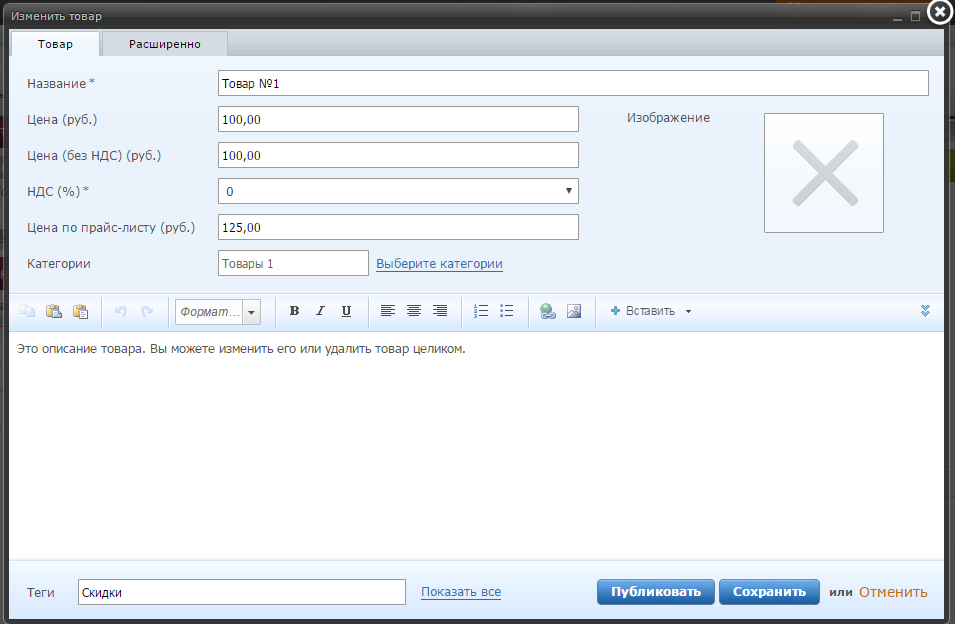Maximize the Изменить товар dialog
Image resolution: width=955 pixels, height=624 pixels.
click(x=915, y=16)
